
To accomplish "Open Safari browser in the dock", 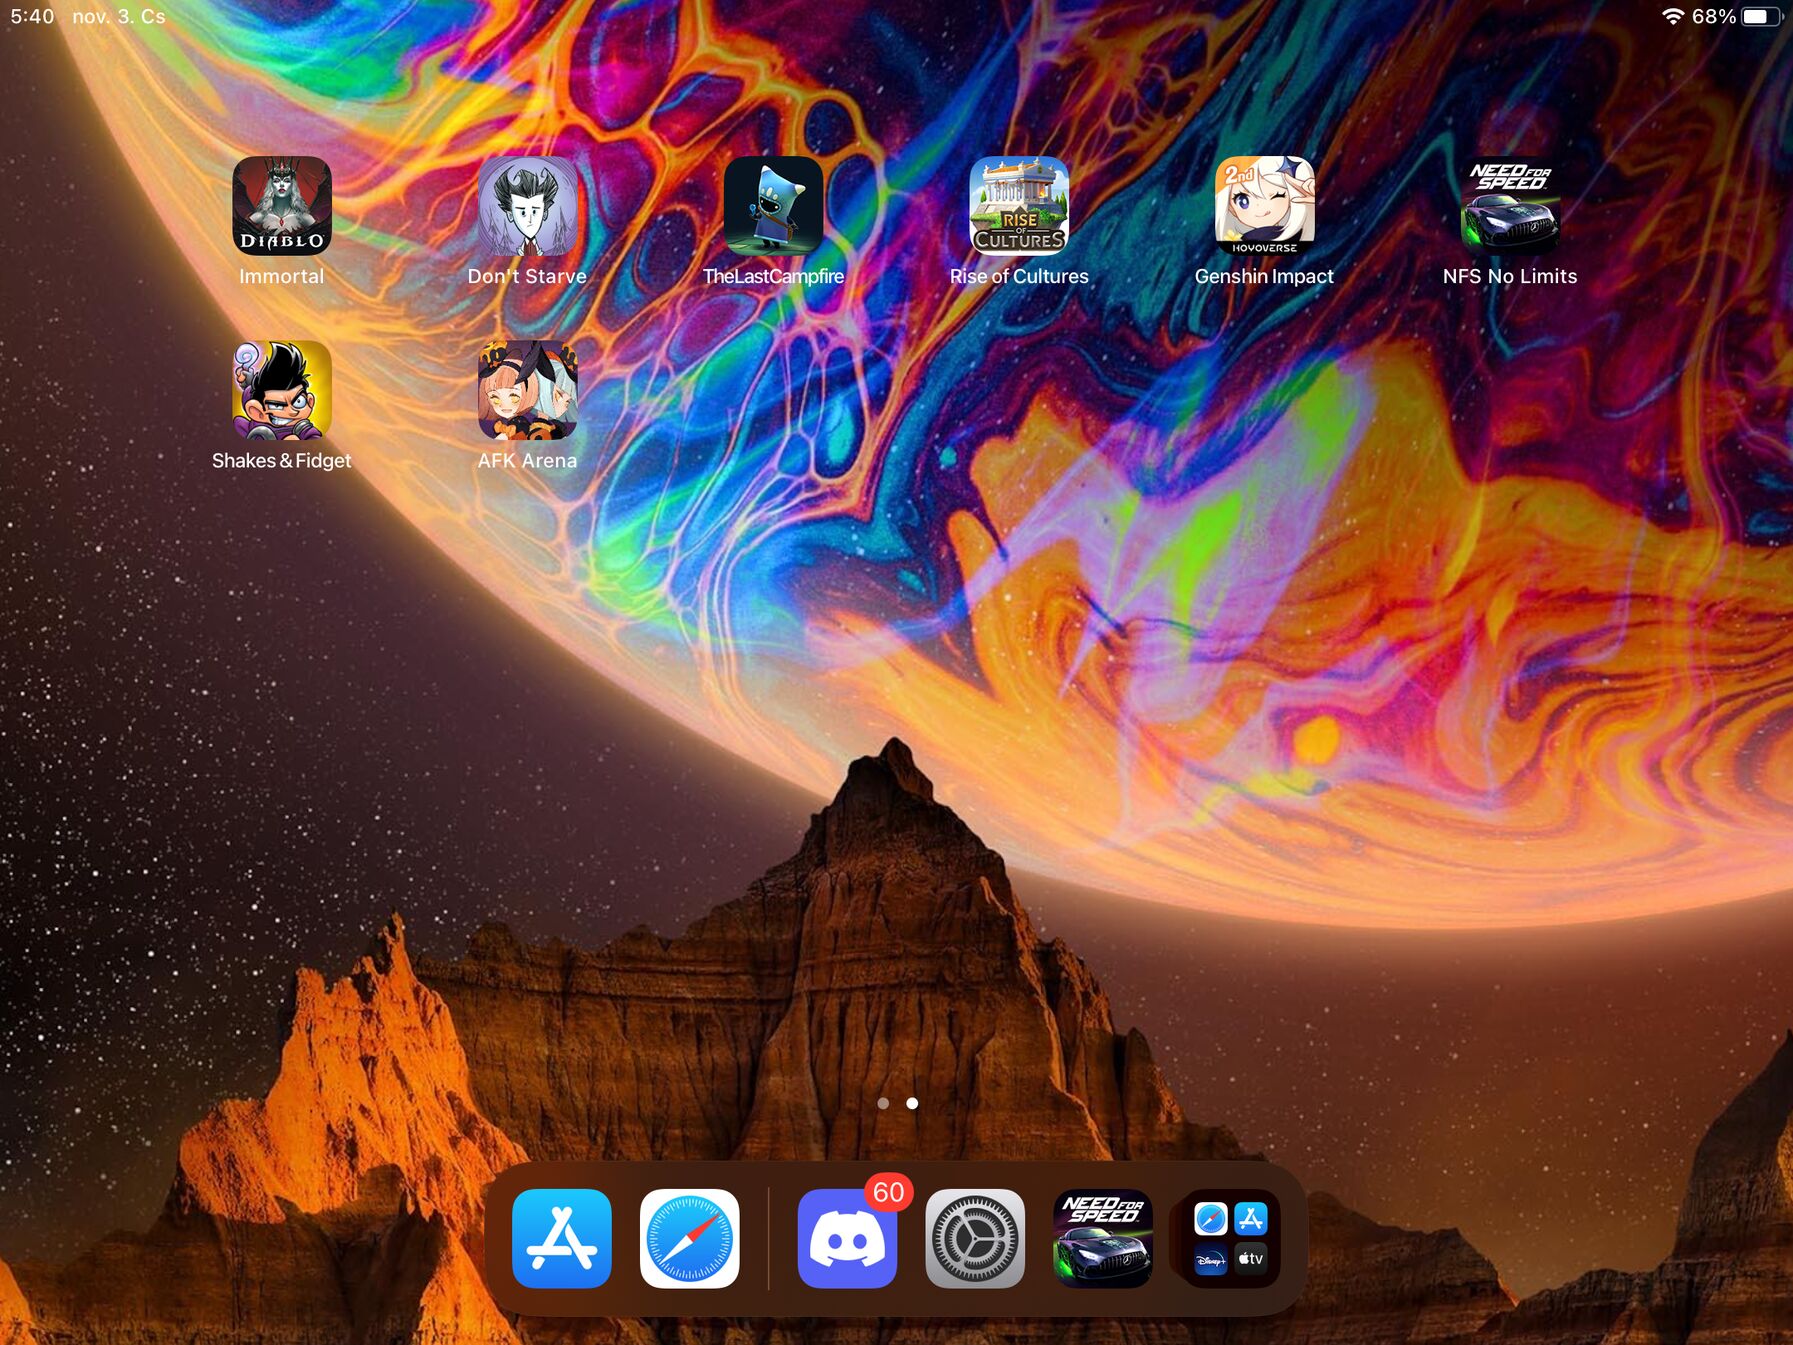I will 690,1238.
